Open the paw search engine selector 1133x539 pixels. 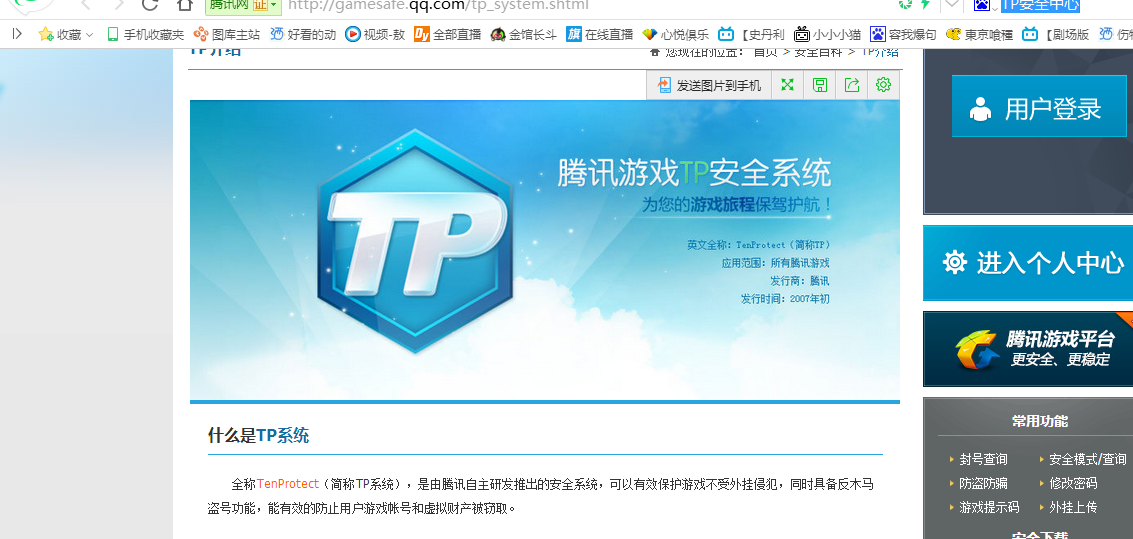985,5
